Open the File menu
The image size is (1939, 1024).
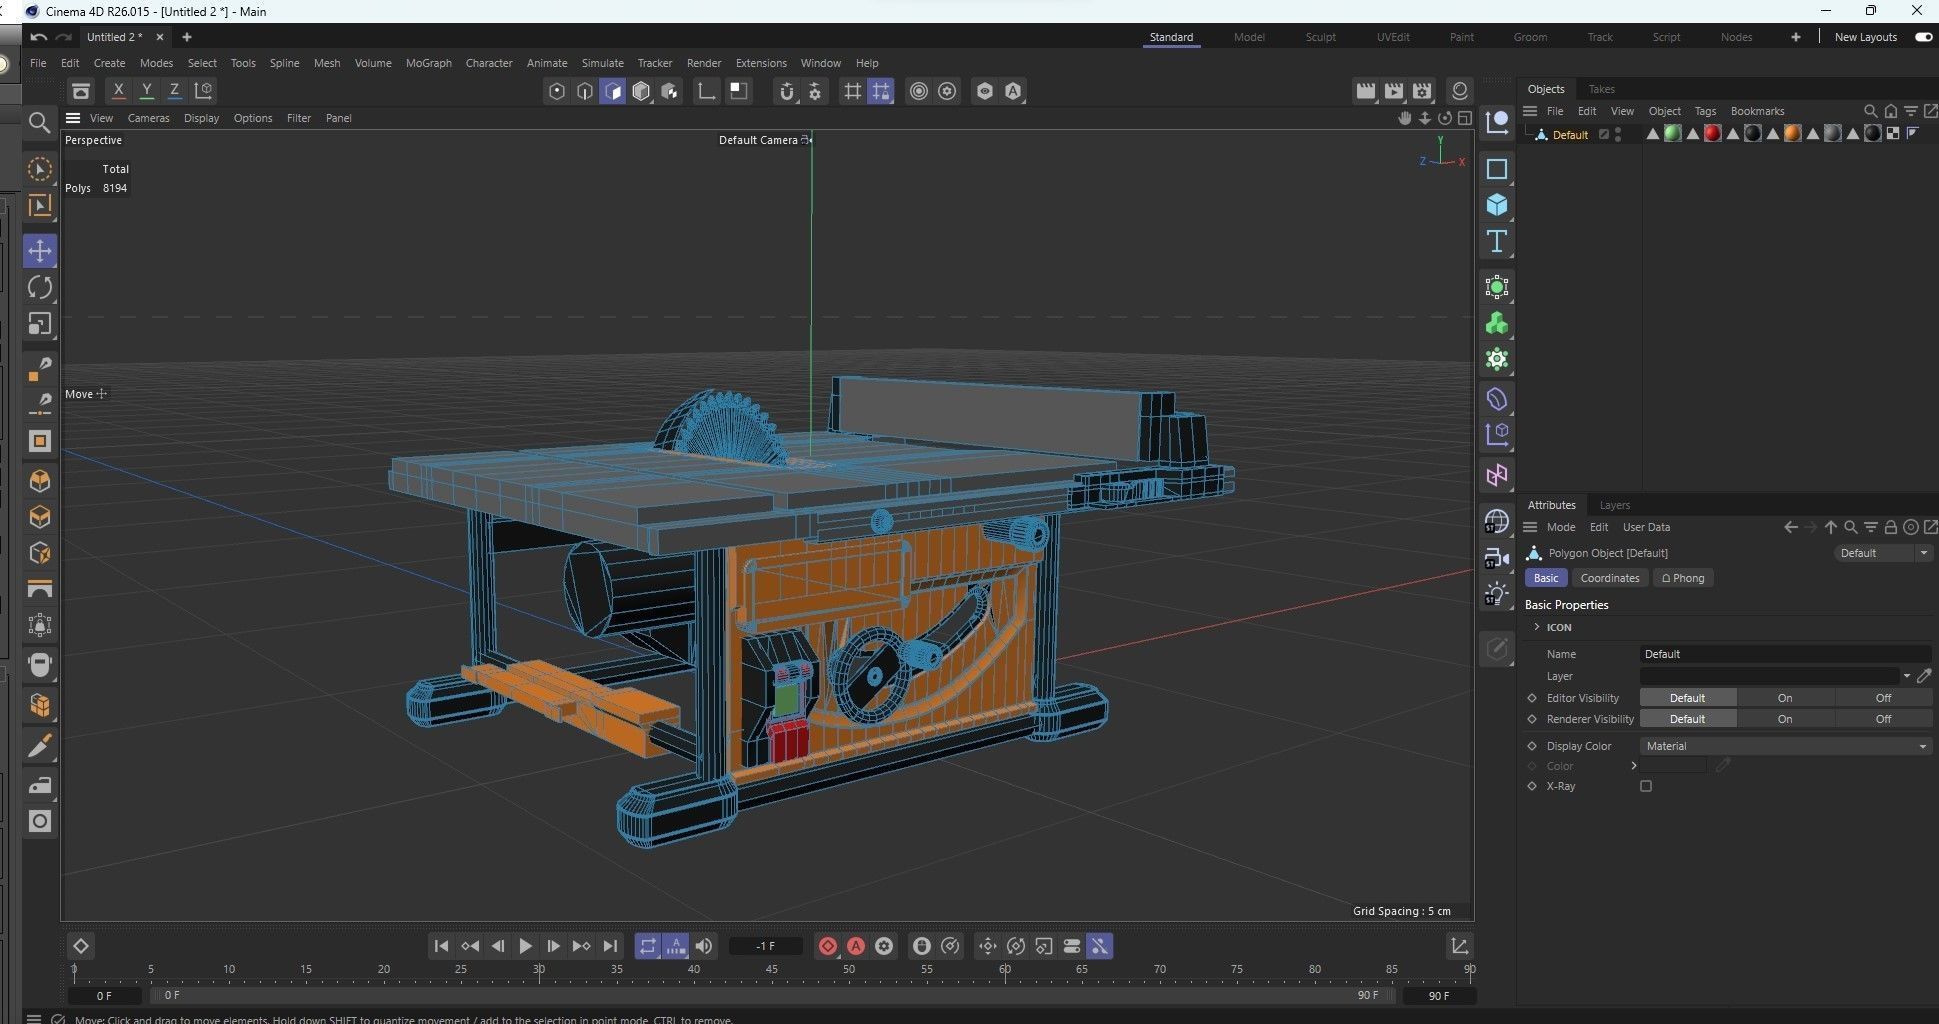pyautogui.click(x=38, y=63)
